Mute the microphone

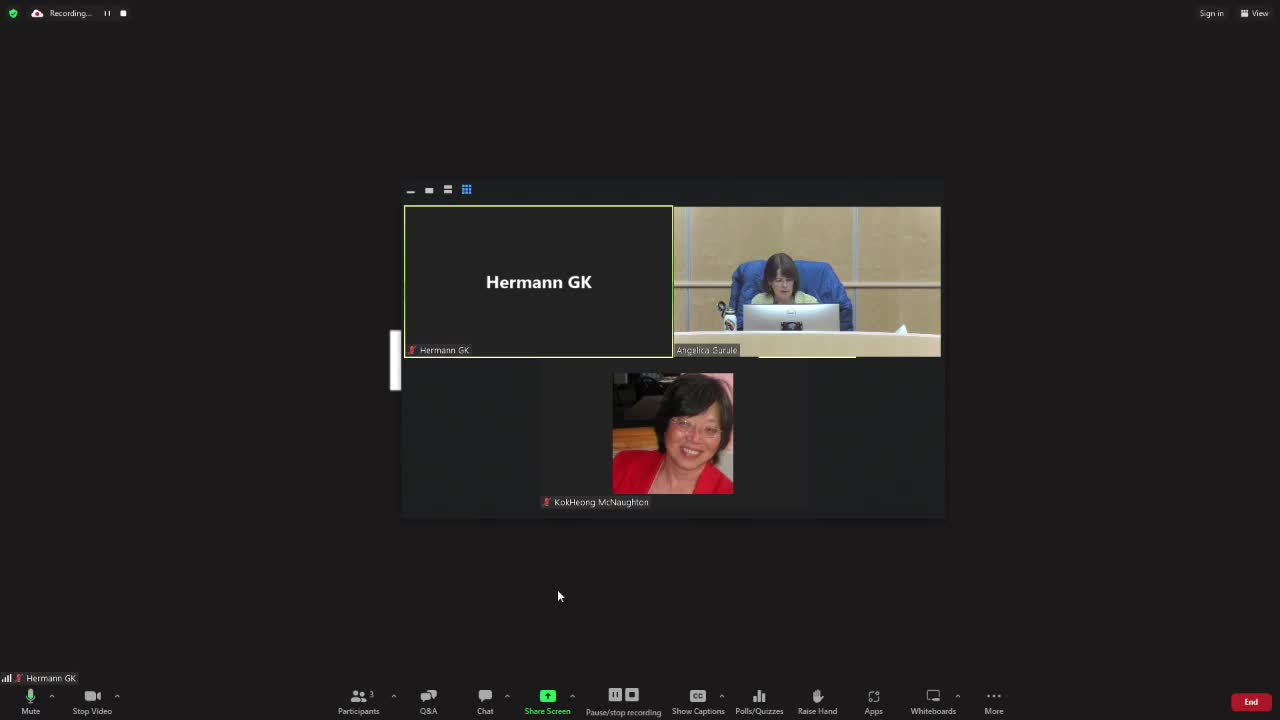coord(30,701)
